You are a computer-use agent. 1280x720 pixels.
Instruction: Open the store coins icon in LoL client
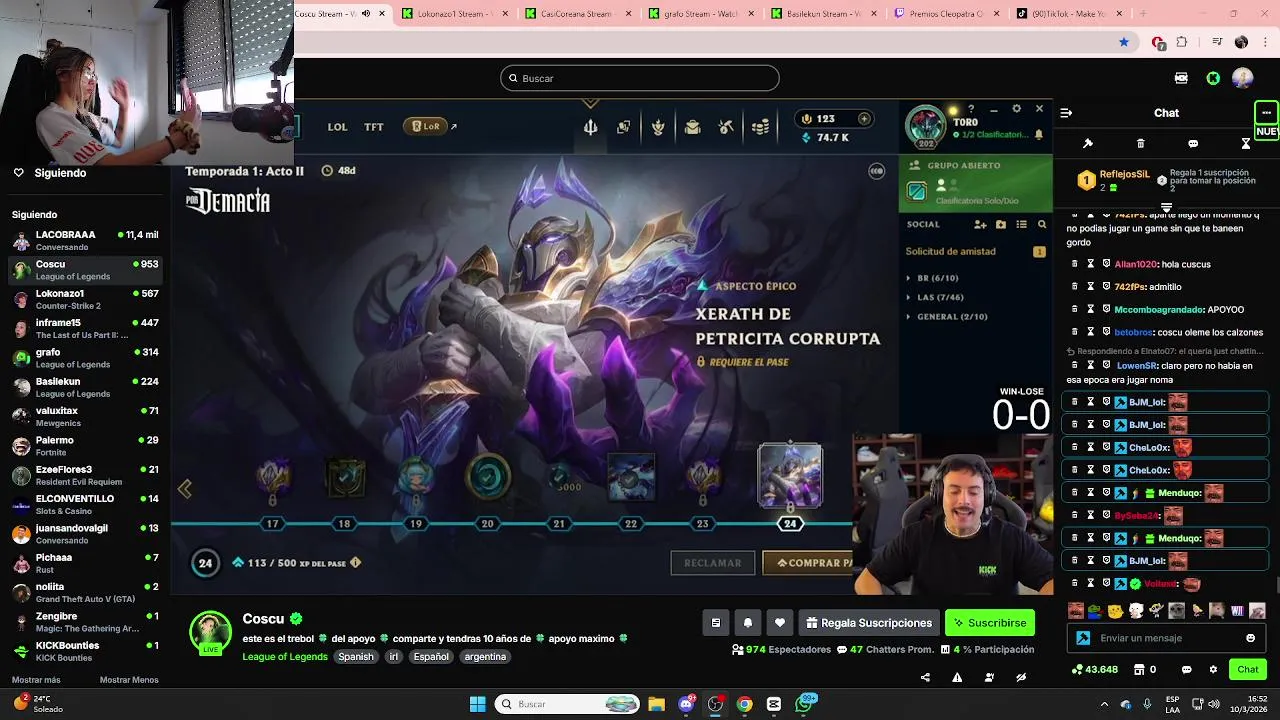pyautogui.click(x=760, y=127)
